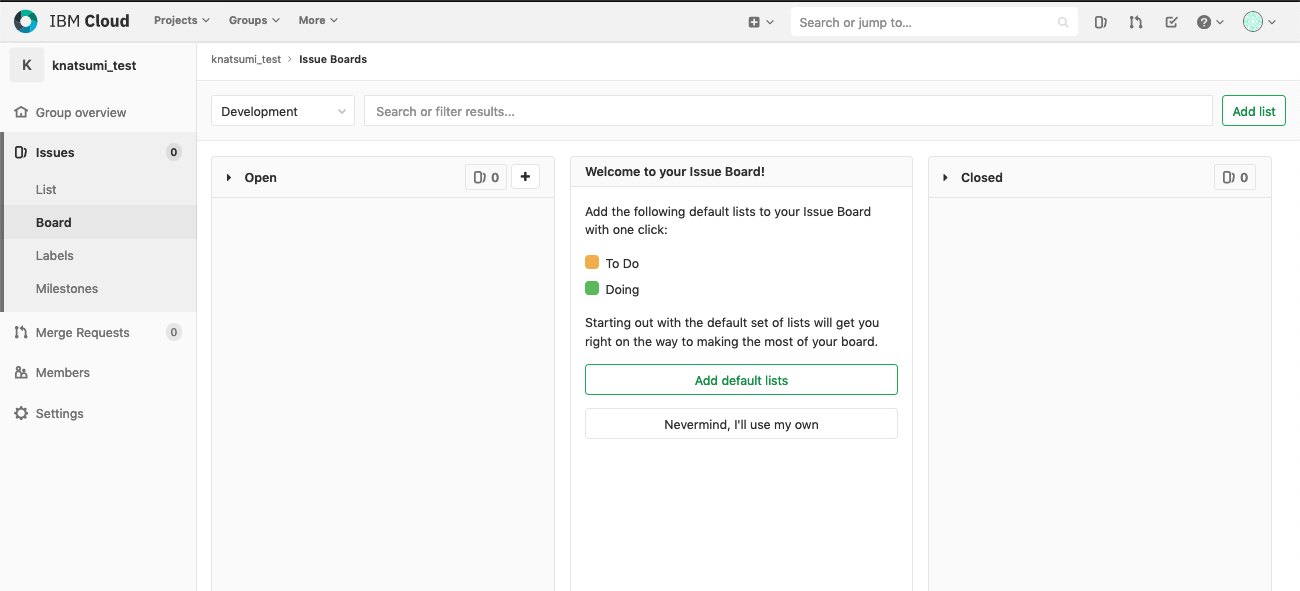Click Nevermind, I'll use my own
This screenshot has height=591, width=1300.
click(x=741, y=424)
